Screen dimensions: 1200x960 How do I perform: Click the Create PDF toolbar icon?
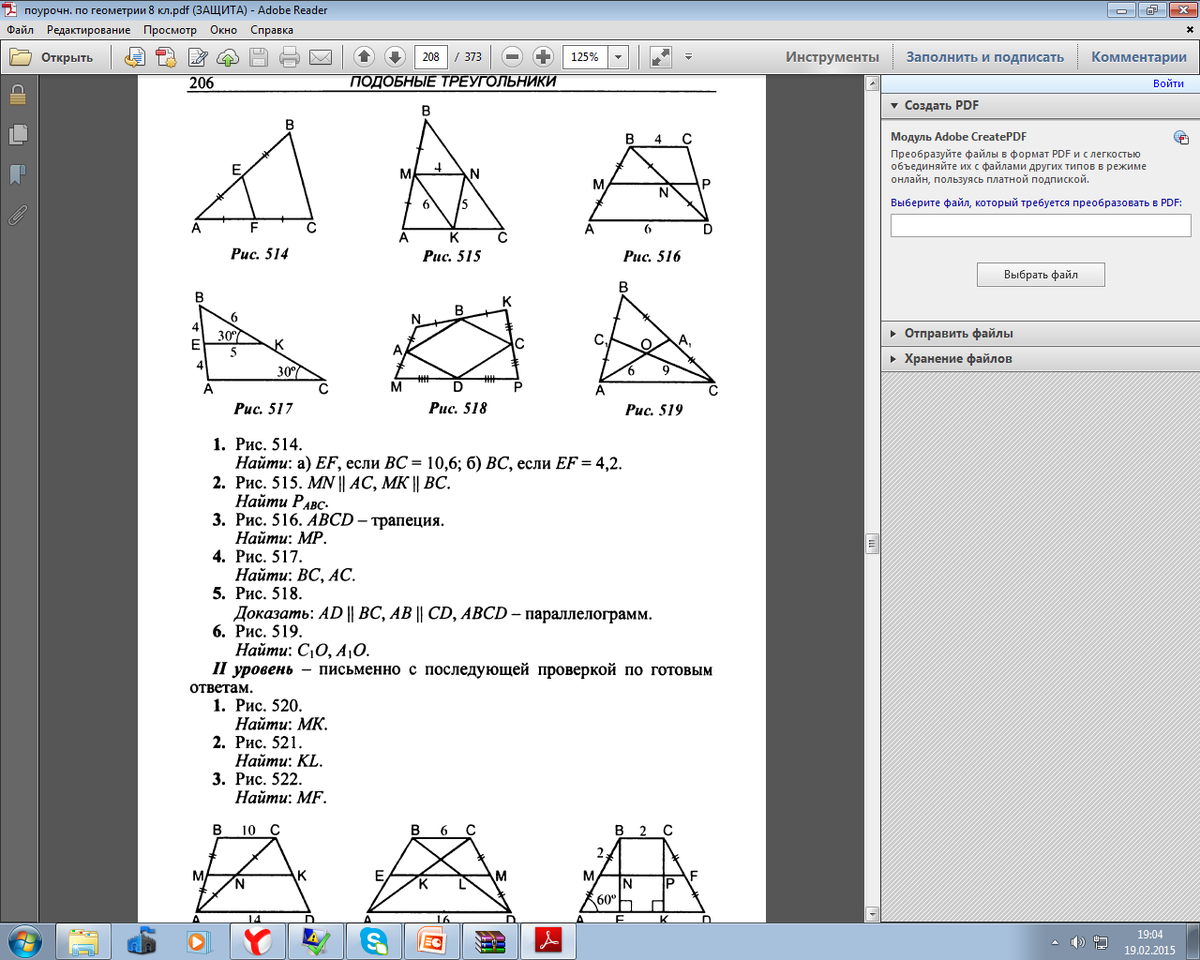click(x=164, y=57)
